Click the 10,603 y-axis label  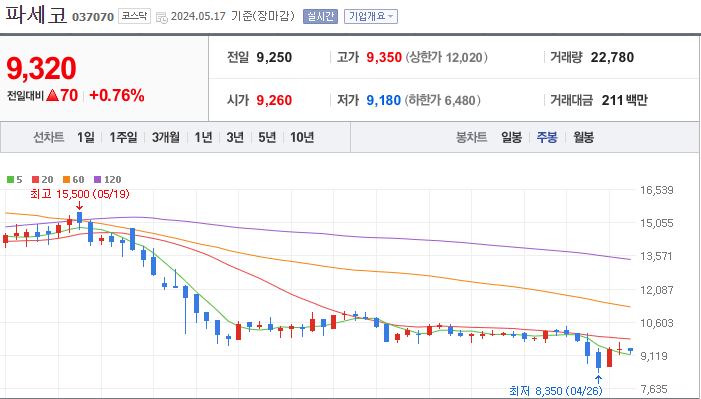tap(657, 323)
